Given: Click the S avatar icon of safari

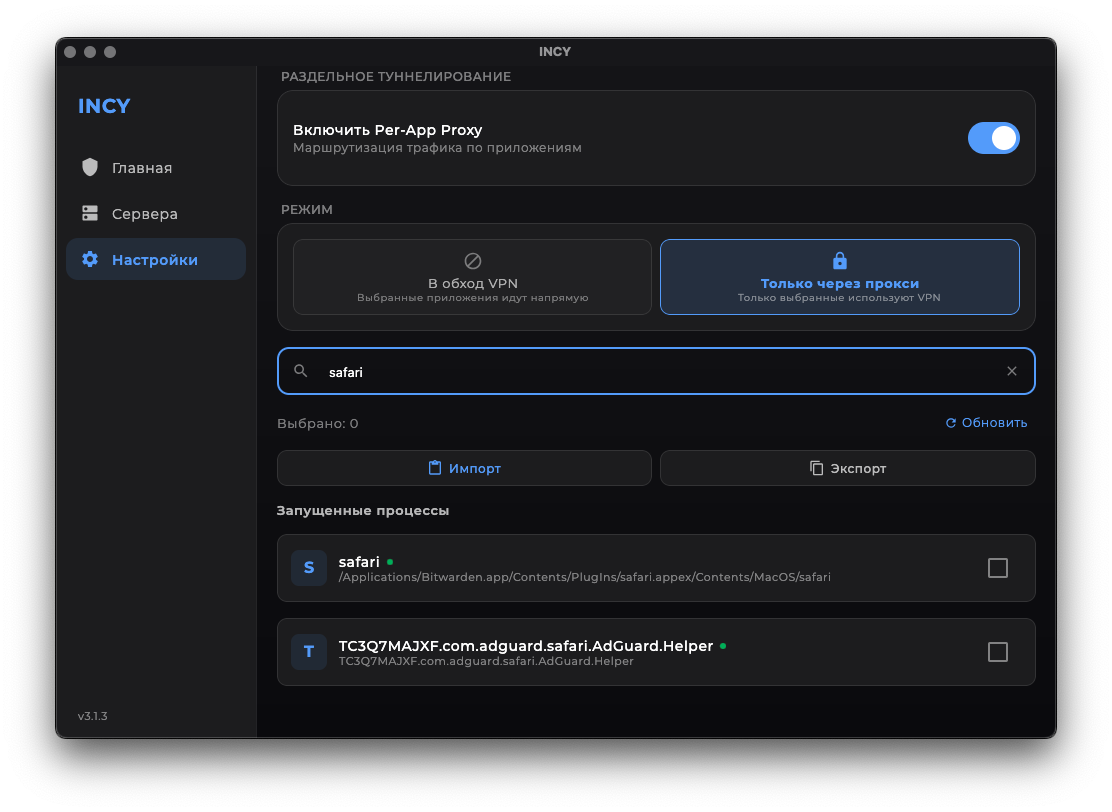Looking at the screenshot, I should point(308,567).
